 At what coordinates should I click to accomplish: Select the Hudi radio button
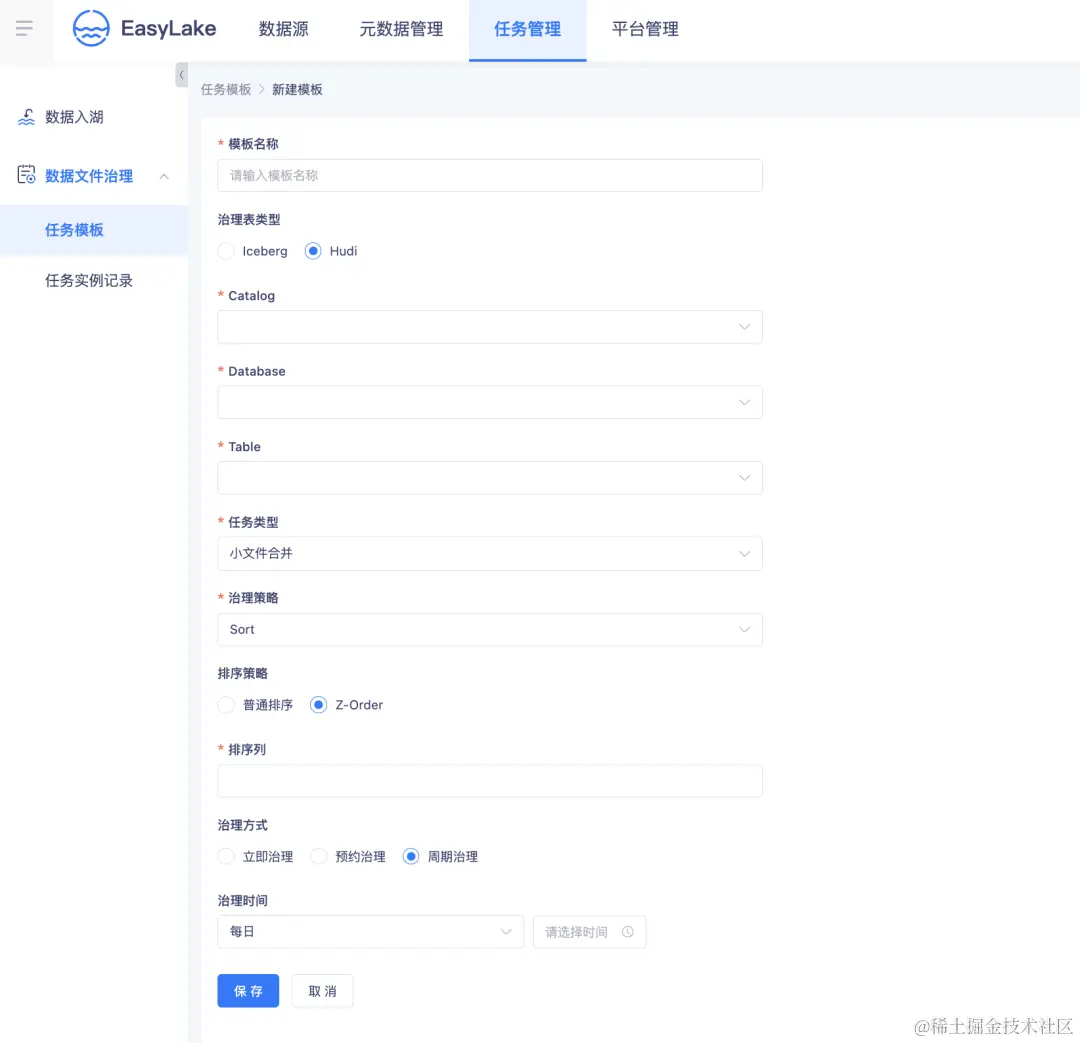(x=313, y=251)
